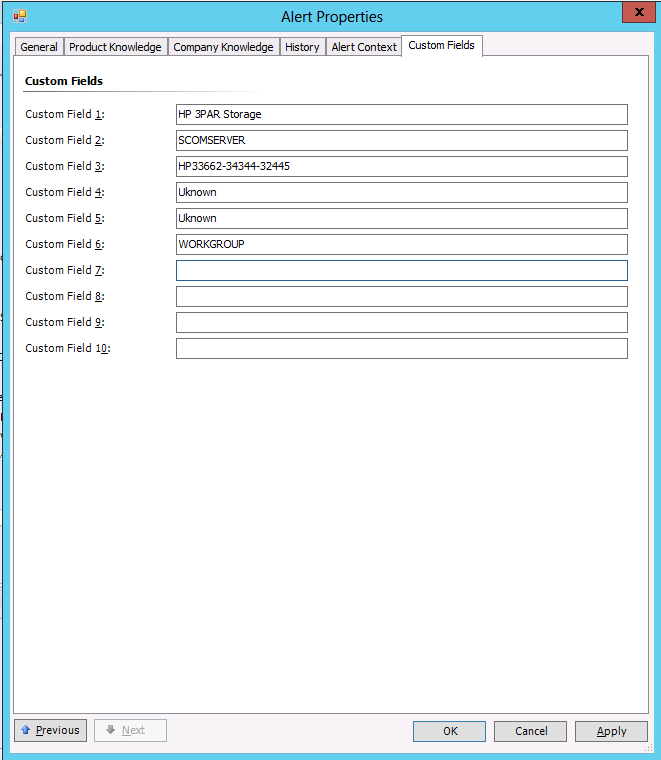Click the empty Custom Field 8 box

pyautogui.click(x=401, y=296)
